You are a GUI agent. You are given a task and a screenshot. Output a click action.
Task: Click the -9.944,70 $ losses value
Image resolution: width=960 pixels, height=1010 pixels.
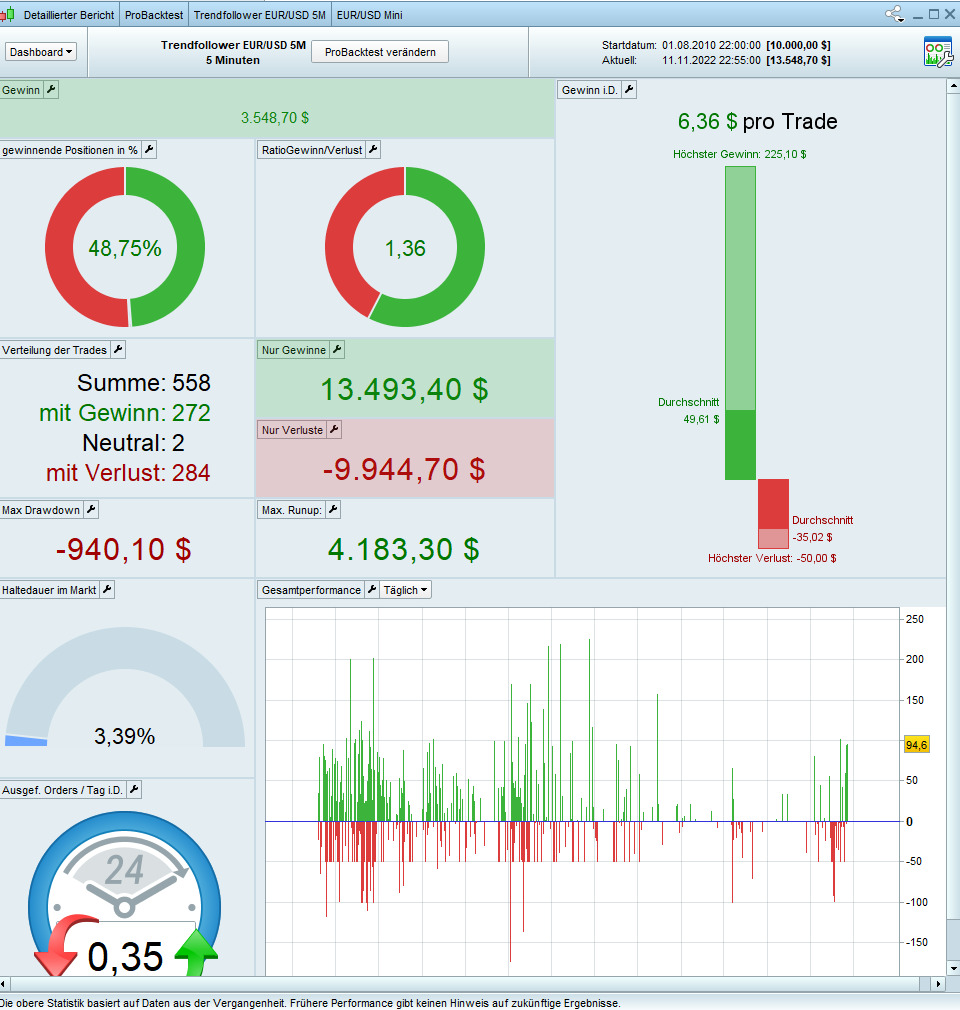pos(404,470)
